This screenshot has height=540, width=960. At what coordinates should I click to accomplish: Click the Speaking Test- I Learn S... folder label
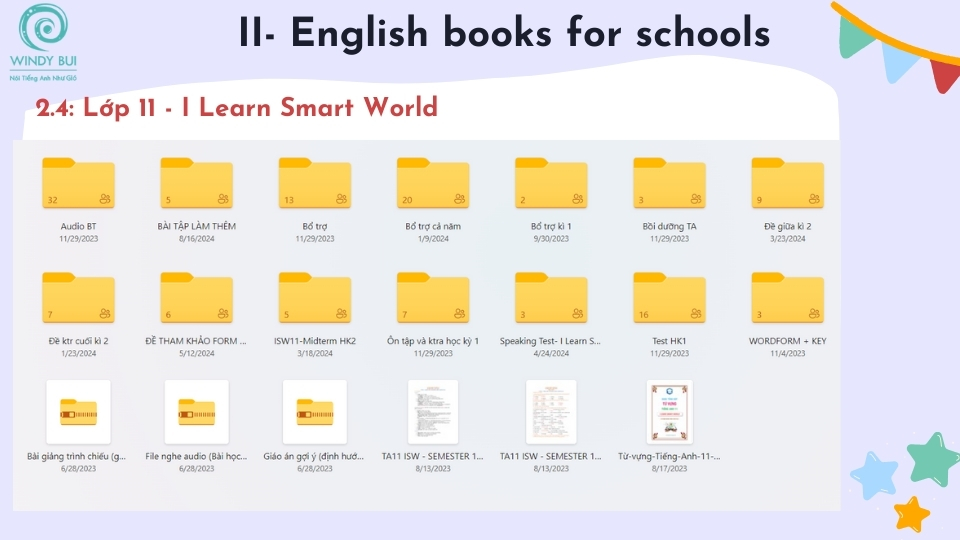pyautogui.click(x=550, y=341)
